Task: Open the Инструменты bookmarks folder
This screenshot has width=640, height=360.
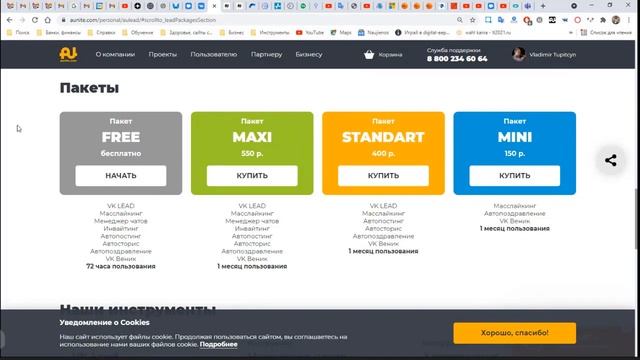Action: 270,33
